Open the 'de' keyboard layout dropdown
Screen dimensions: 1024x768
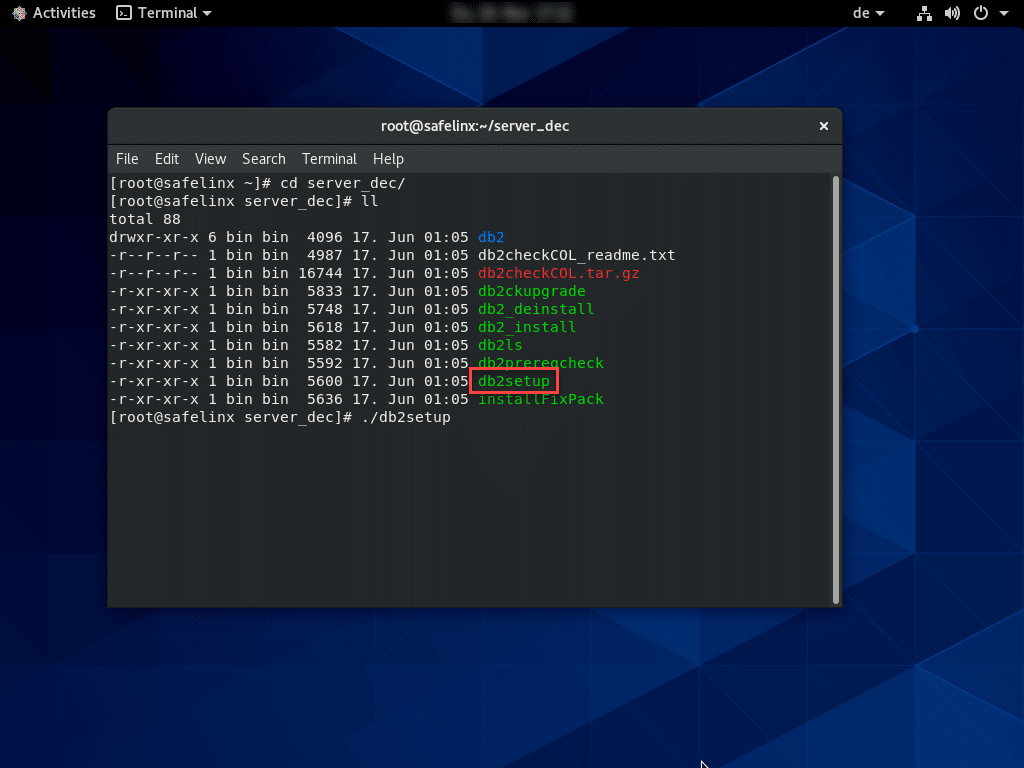[x=866, y=13]
